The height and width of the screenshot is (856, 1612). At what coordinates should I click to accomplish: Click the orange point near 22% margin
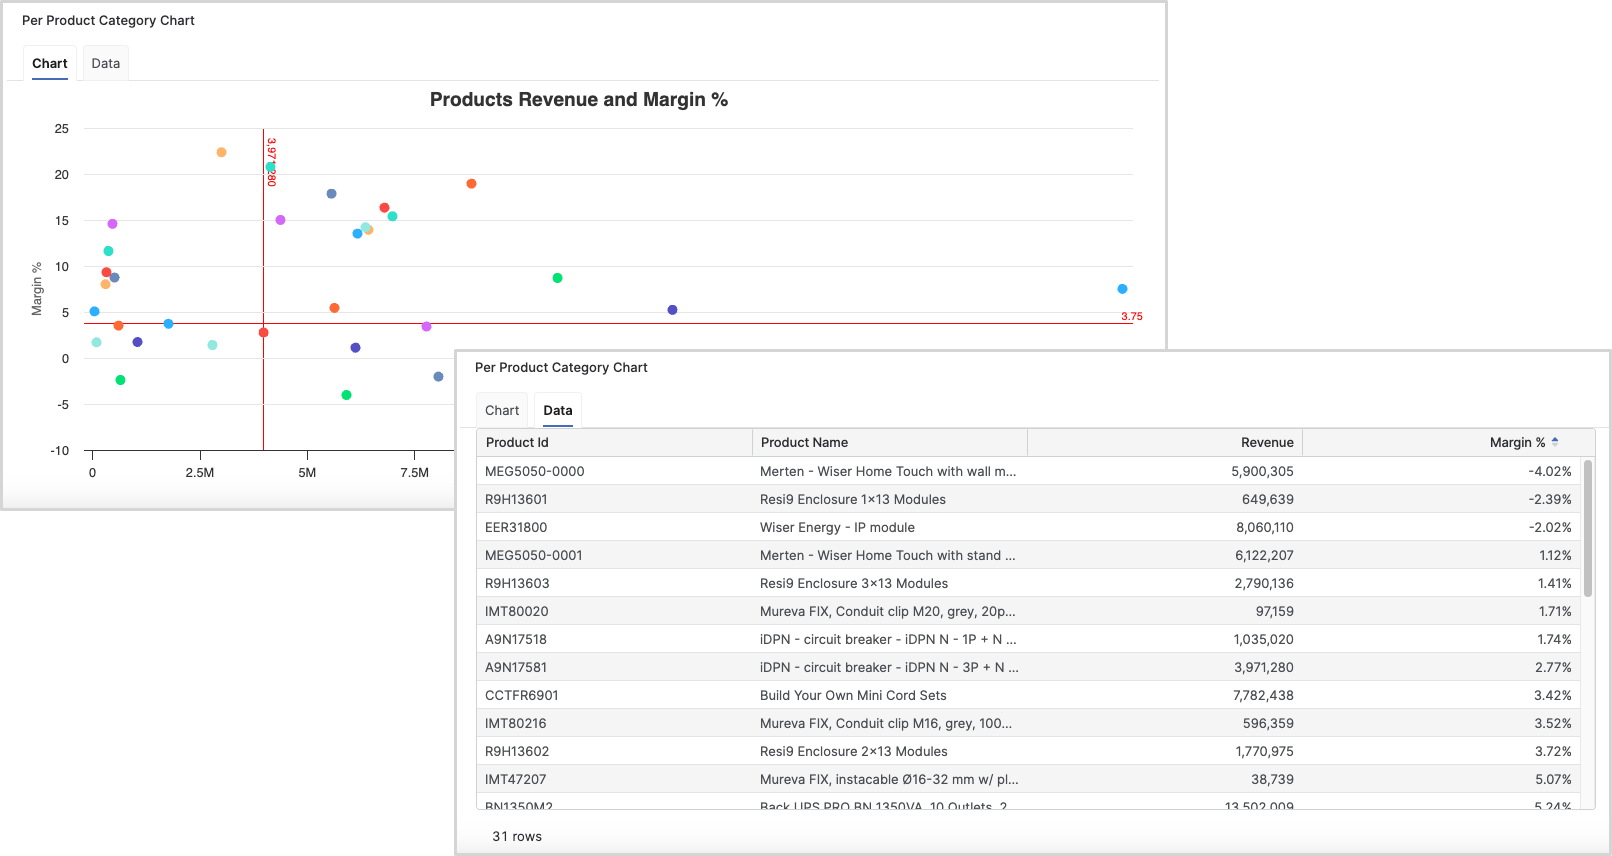point(222,152)
